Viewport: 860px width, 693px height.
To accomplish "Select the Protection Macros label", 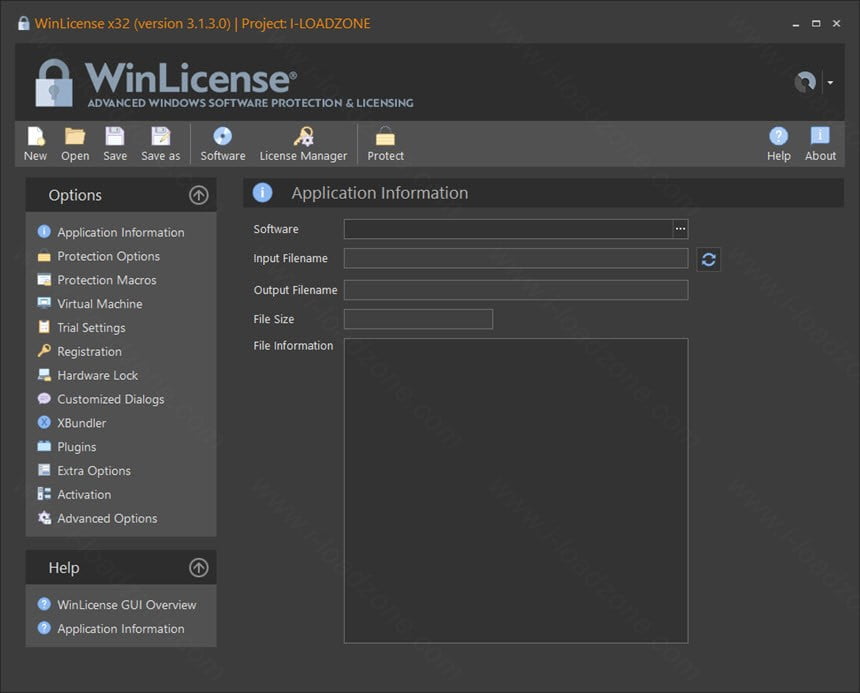I will tap(106, 280).
